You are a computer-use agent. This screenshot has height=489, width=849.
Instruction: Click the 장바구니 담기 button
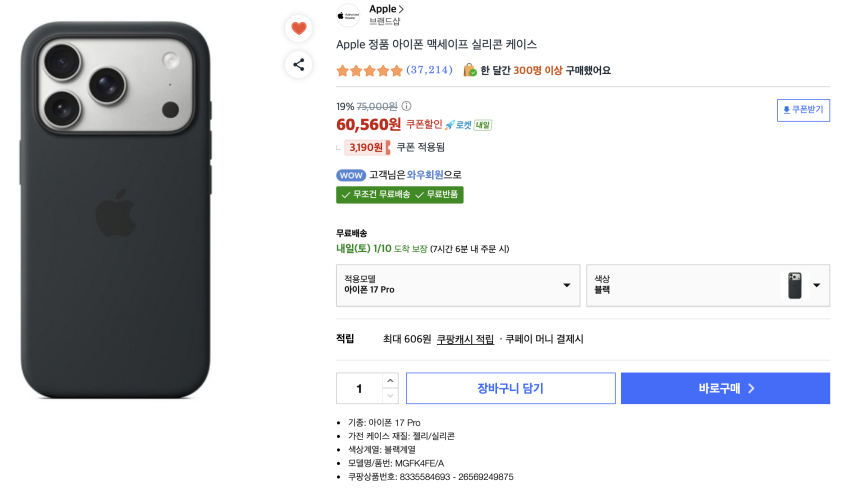click(510, 388)
